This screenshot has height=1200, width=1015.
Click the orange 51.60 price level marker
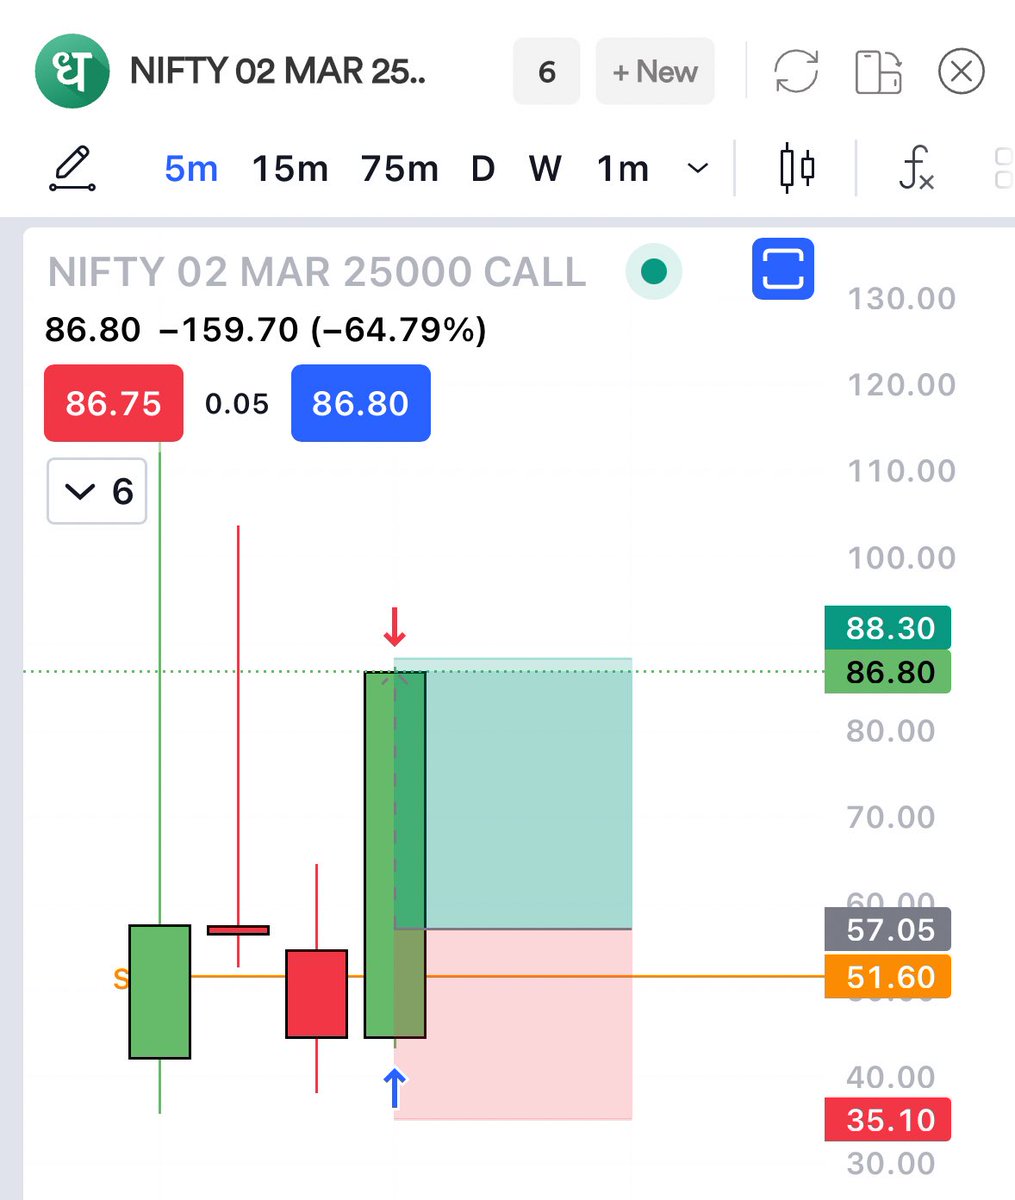pos(886,977)
